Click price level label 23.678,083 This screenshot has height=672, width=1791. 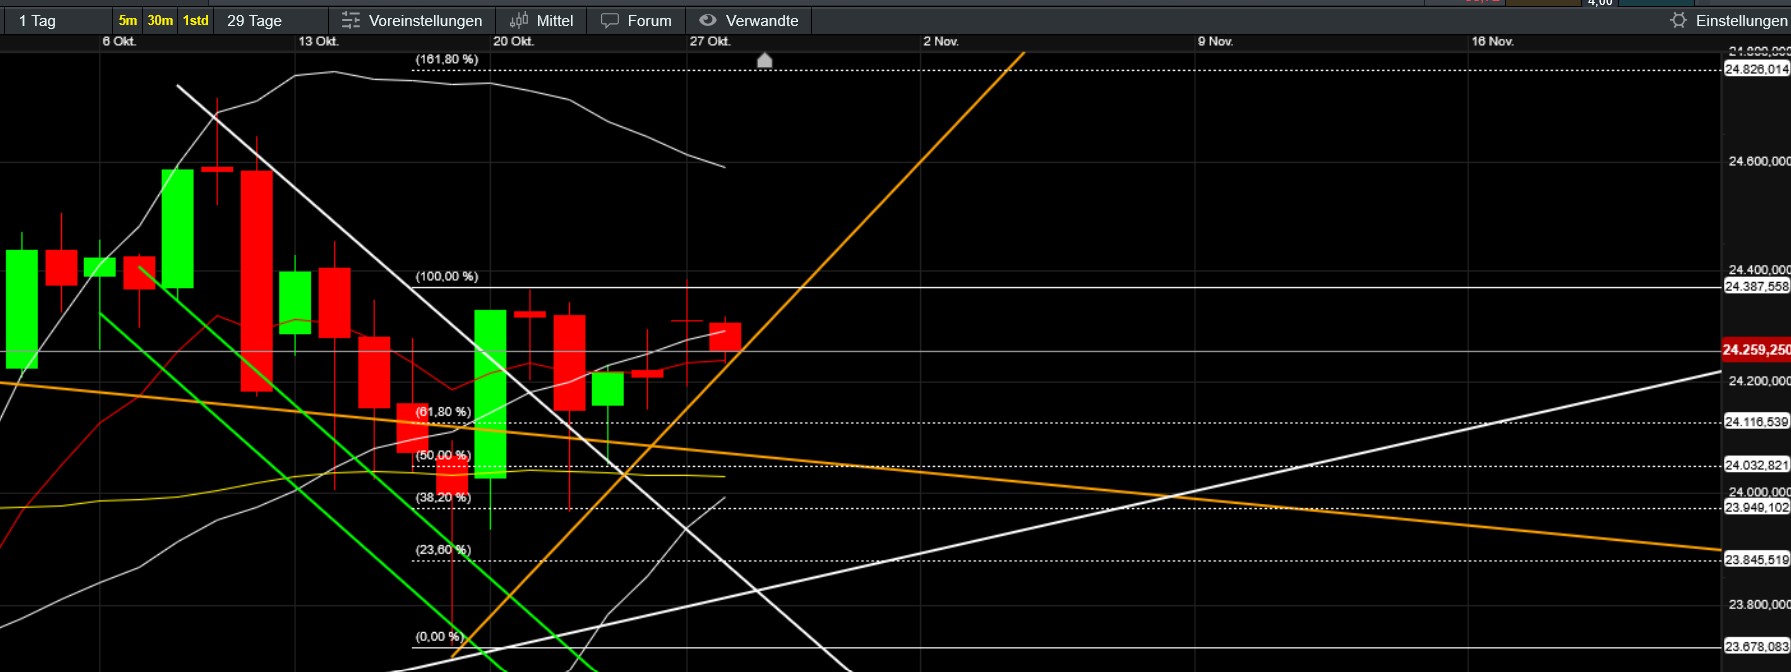click(x=1757, y=647)
